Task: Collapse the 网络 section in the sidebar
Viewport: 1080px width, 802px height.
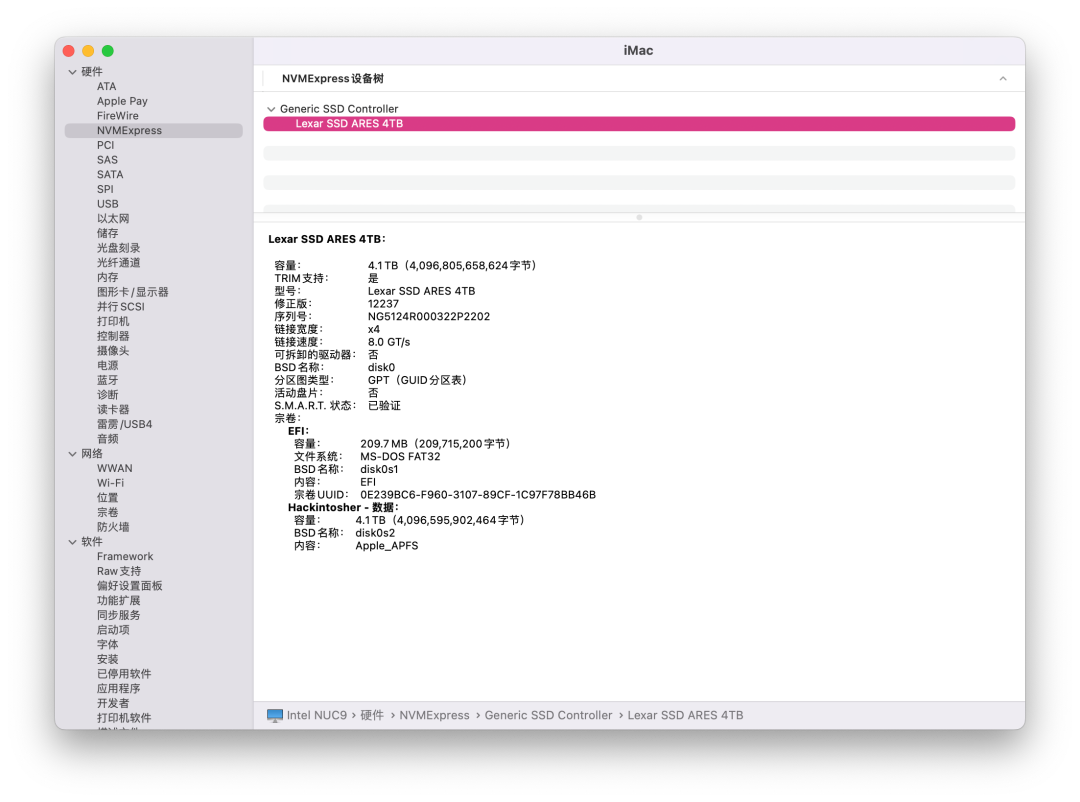Action: coord(72,453)
